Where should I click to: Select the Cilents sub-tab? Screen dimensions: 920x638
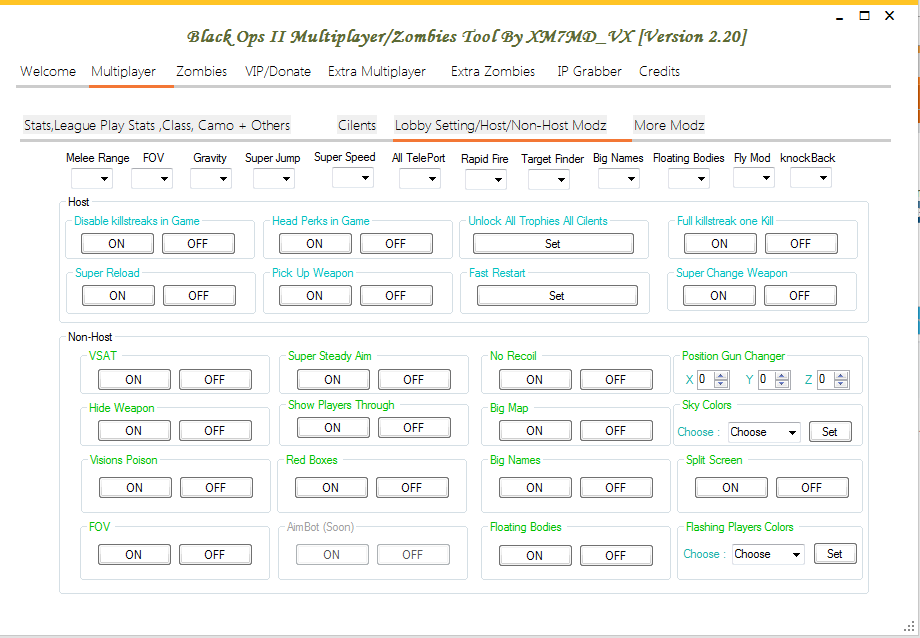click(357, 126)
